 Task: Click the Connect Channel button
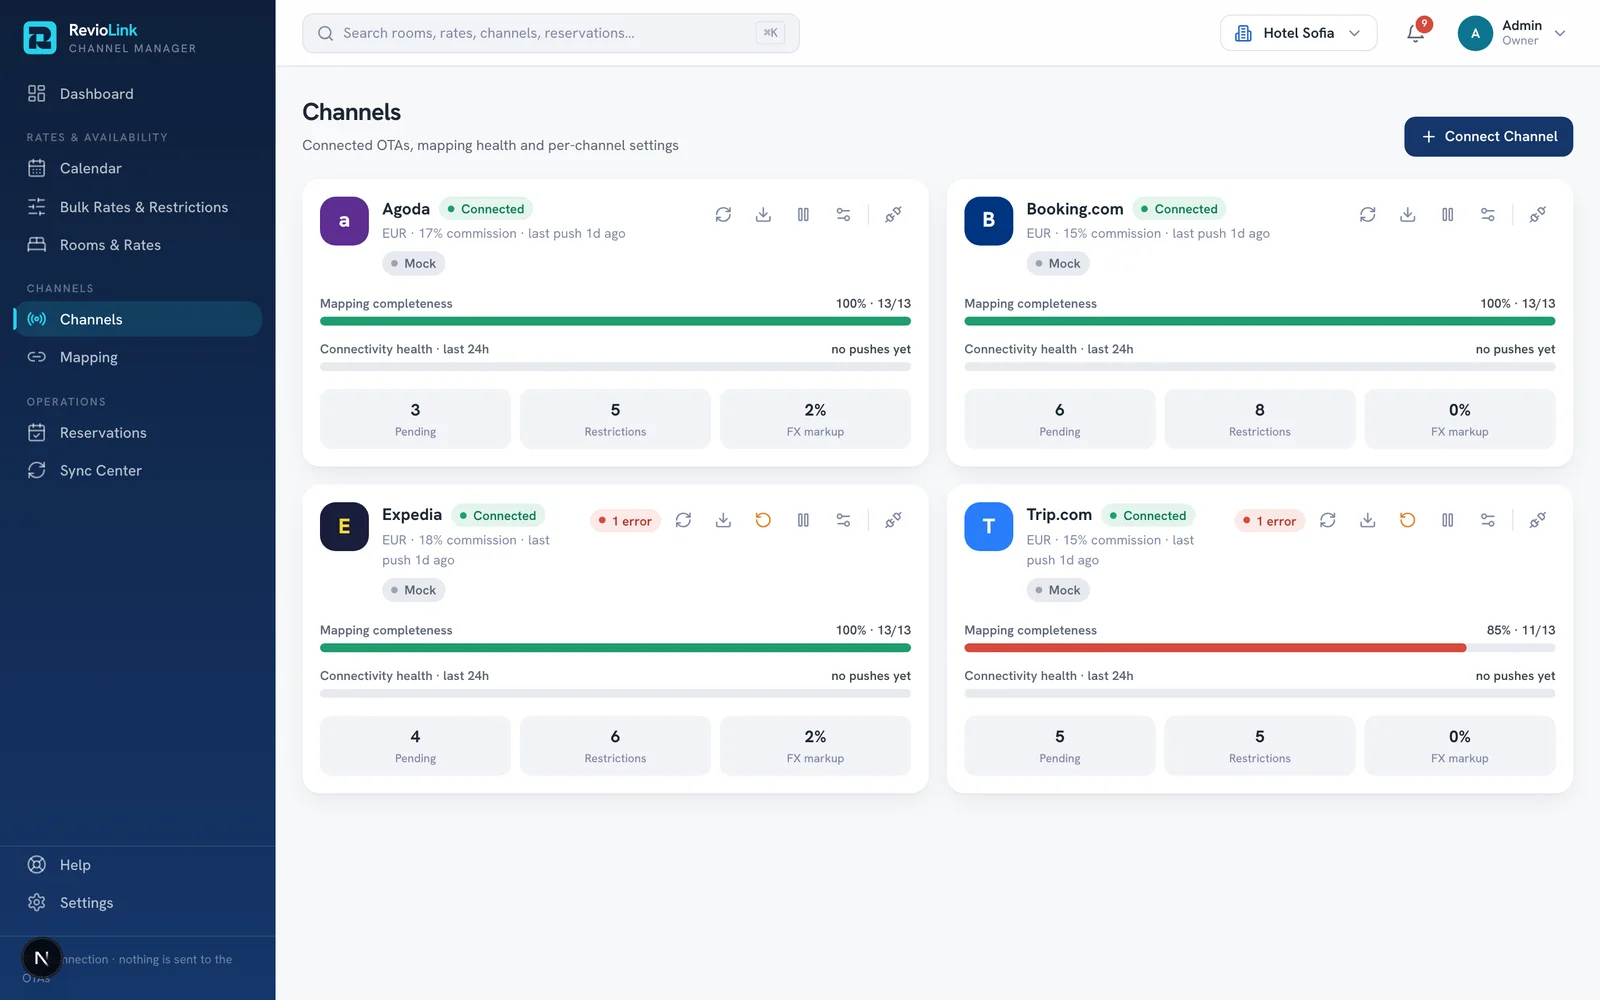coord(1488,137)
